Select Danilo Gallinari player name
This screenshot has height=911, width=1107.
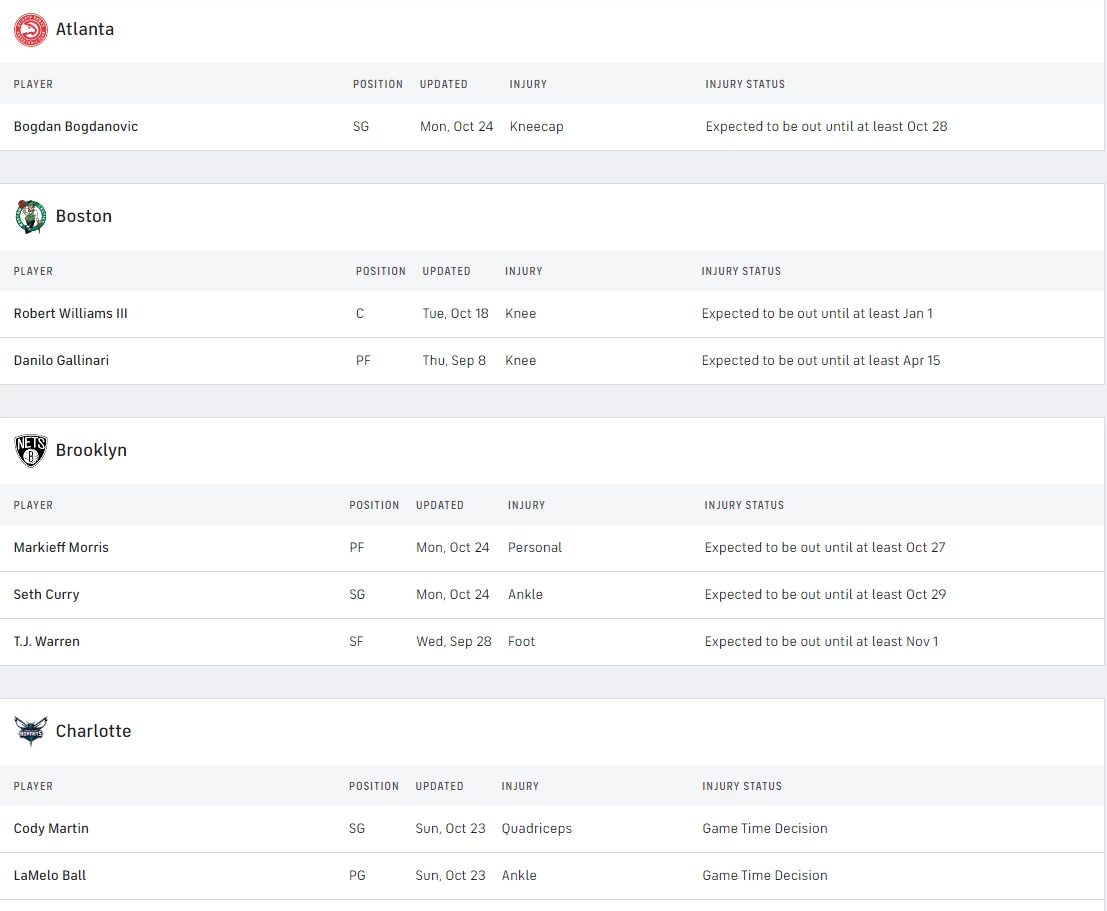coord(61,360)
